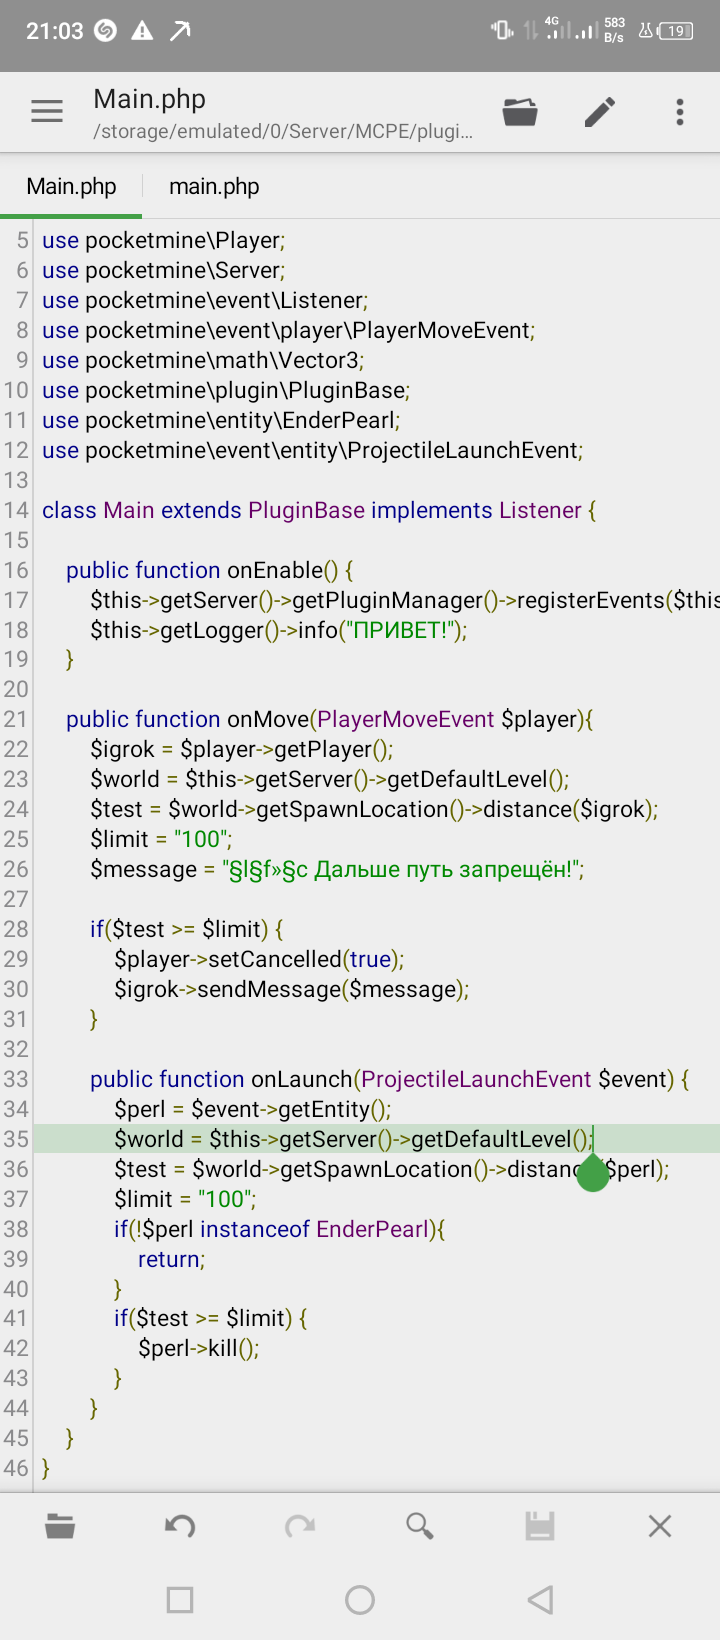This screenshot has height=1640, width=720.
Task: Save the file with the floppy icon
Action: click(x=540, y=1526)
